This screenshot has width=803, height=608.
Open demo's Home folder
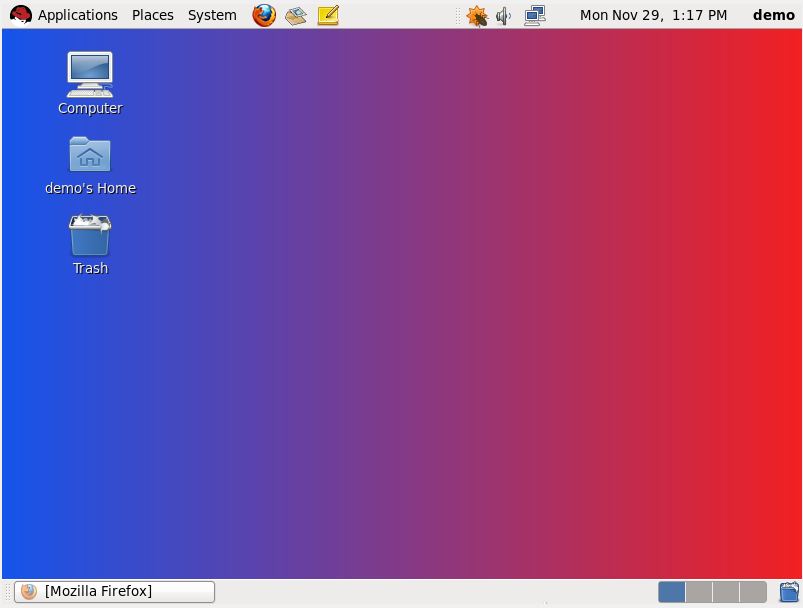[x=90, y=155]
